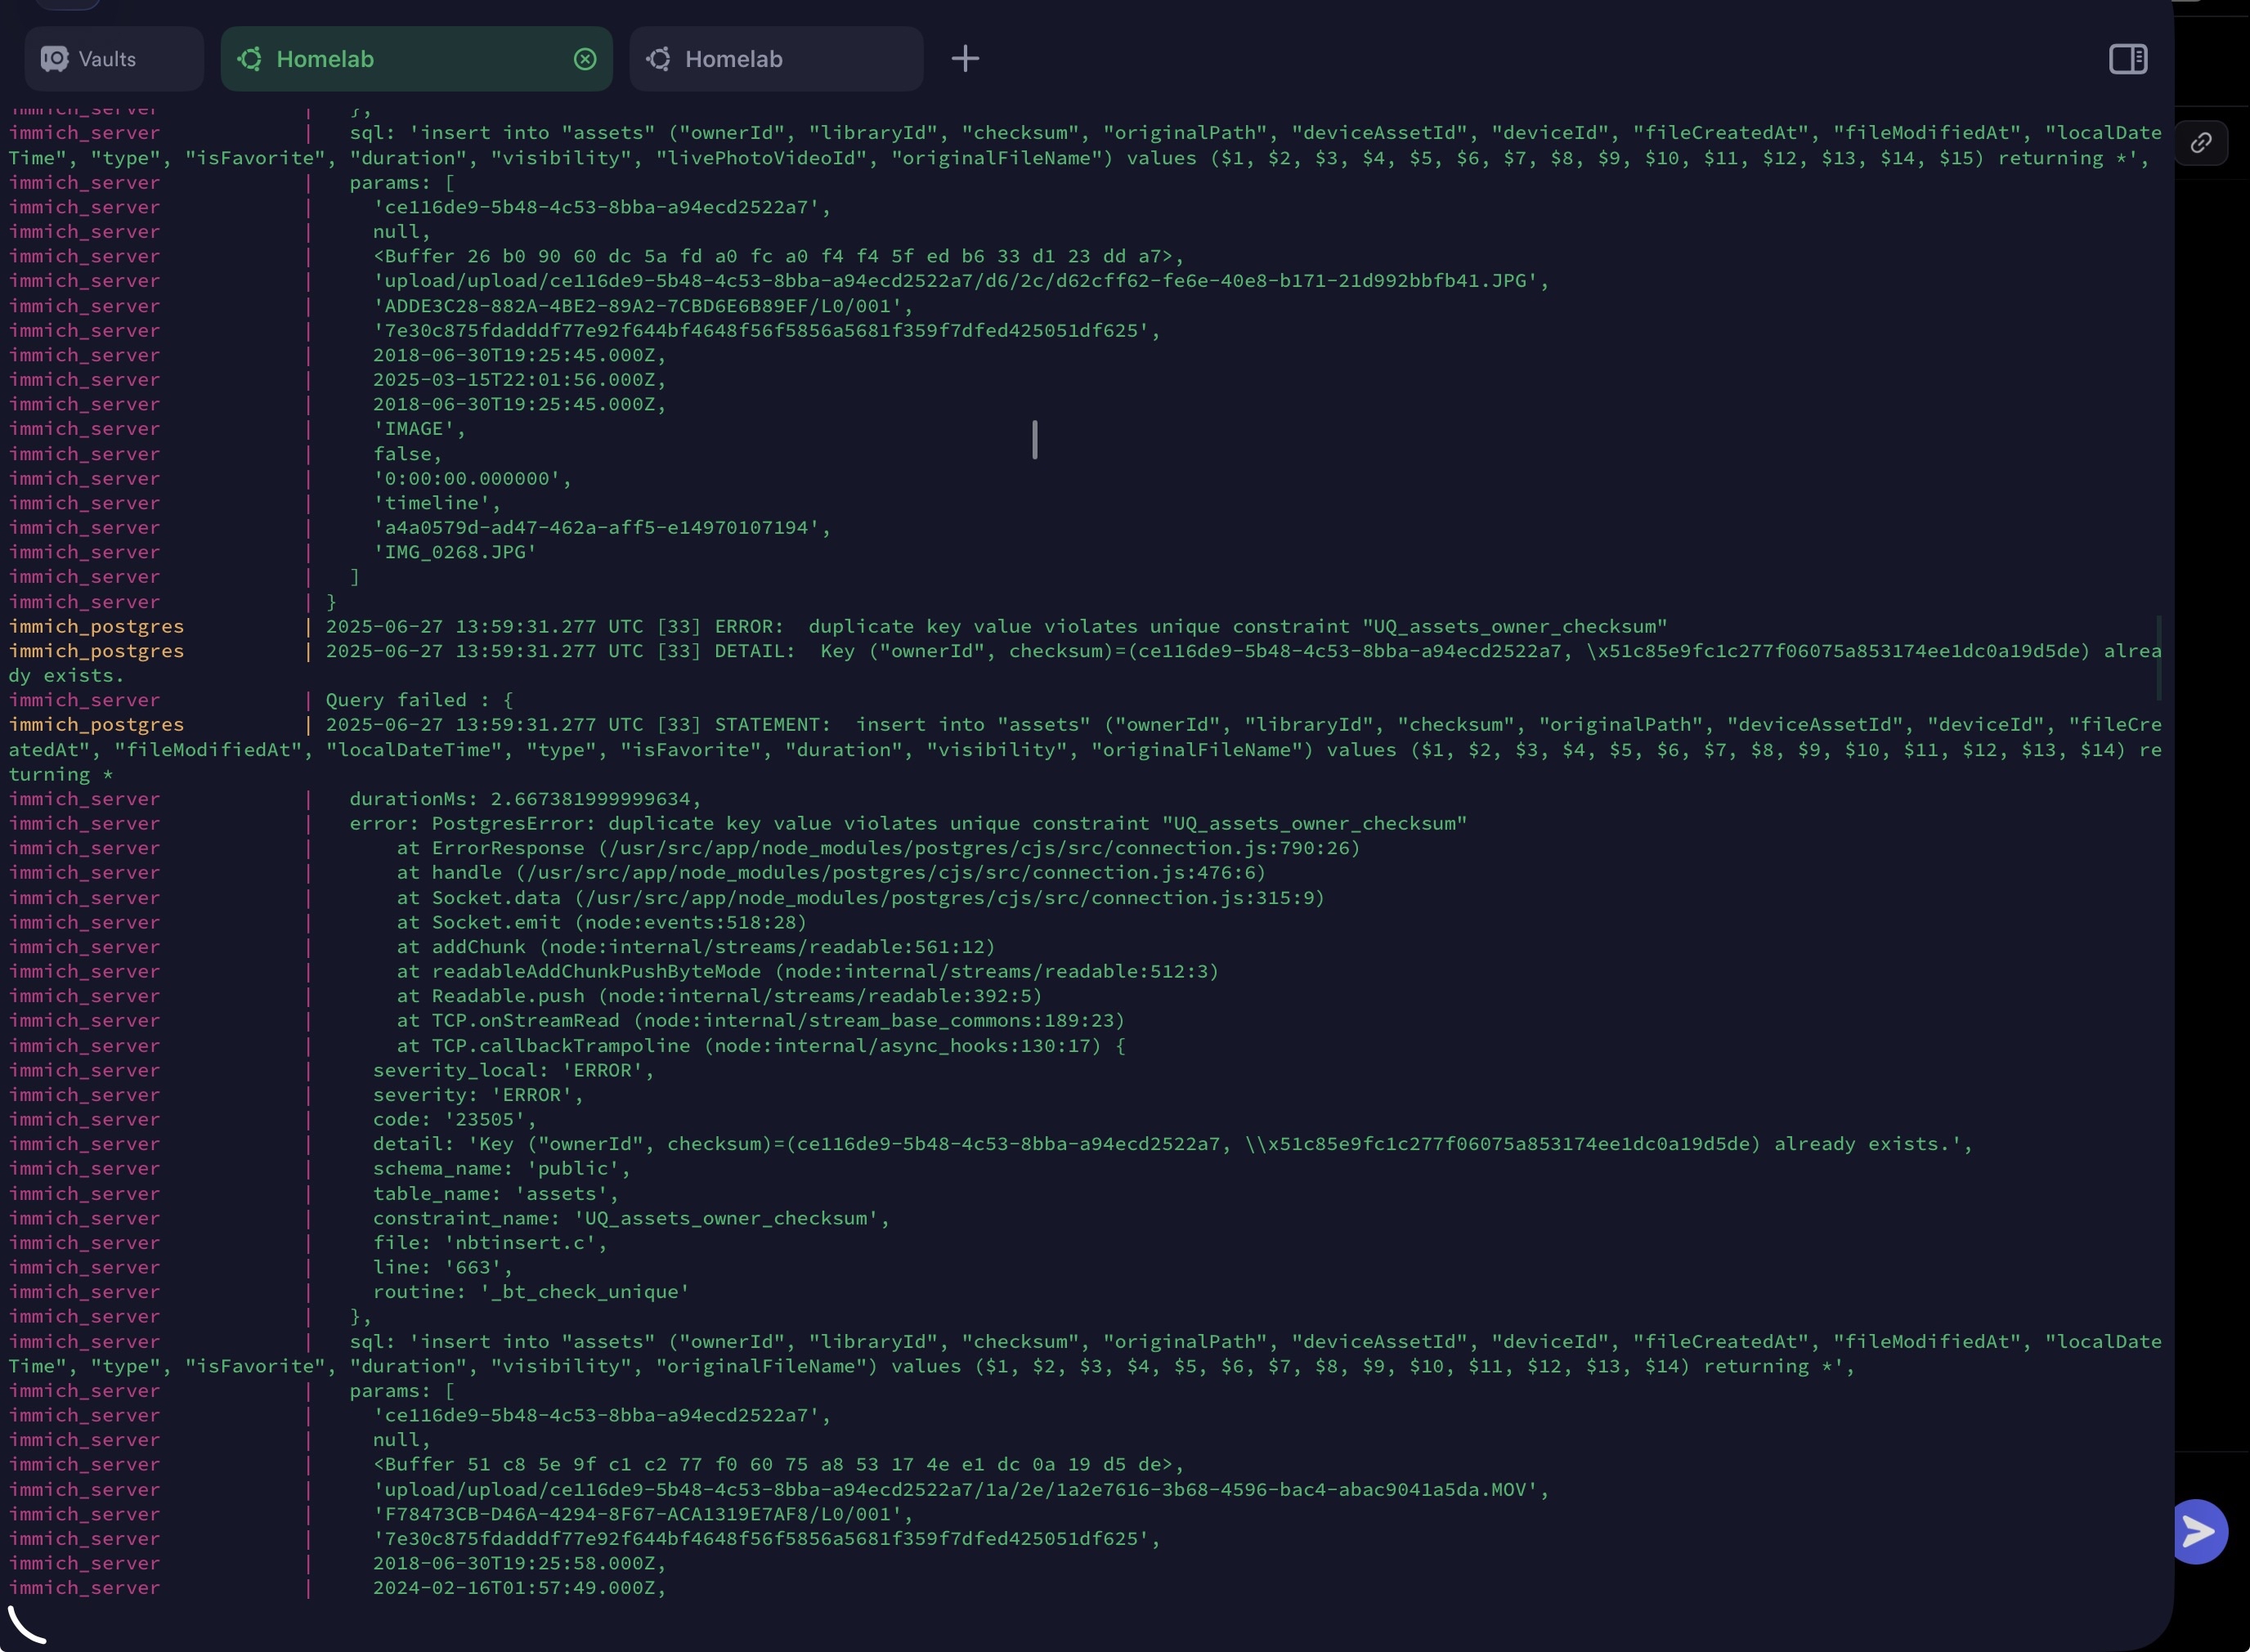
Task: Click the 'F78473CB-D46A-4294-8F67-ACA1319E7AF8/L0/001' line
Action: coord(643,1514)
